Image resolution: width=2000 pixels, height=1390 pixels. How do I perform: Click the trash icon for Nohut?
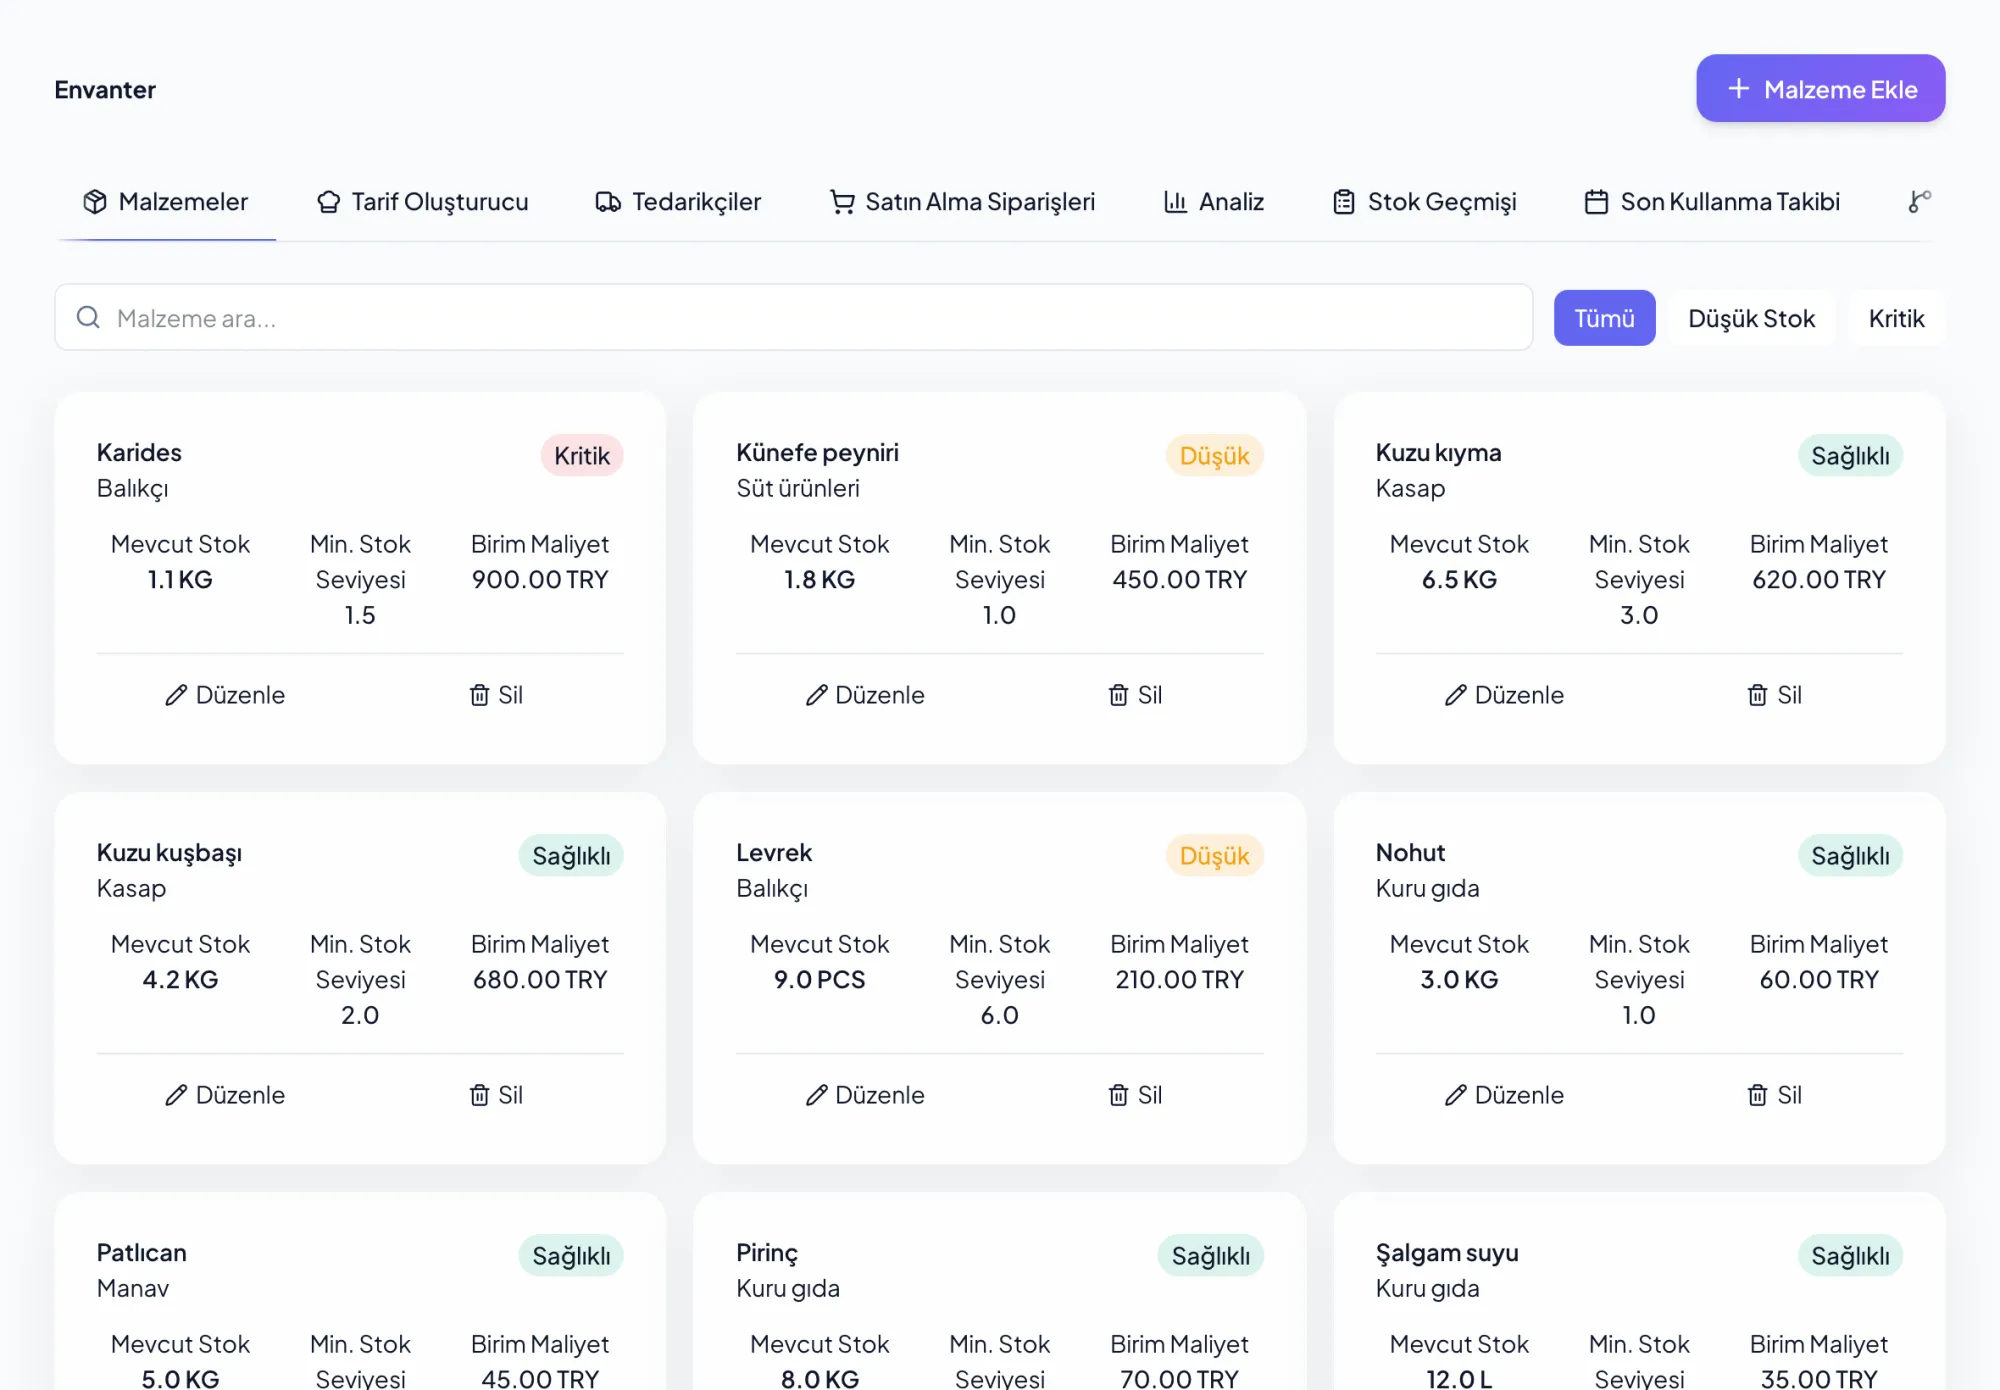(1757, 1095)
